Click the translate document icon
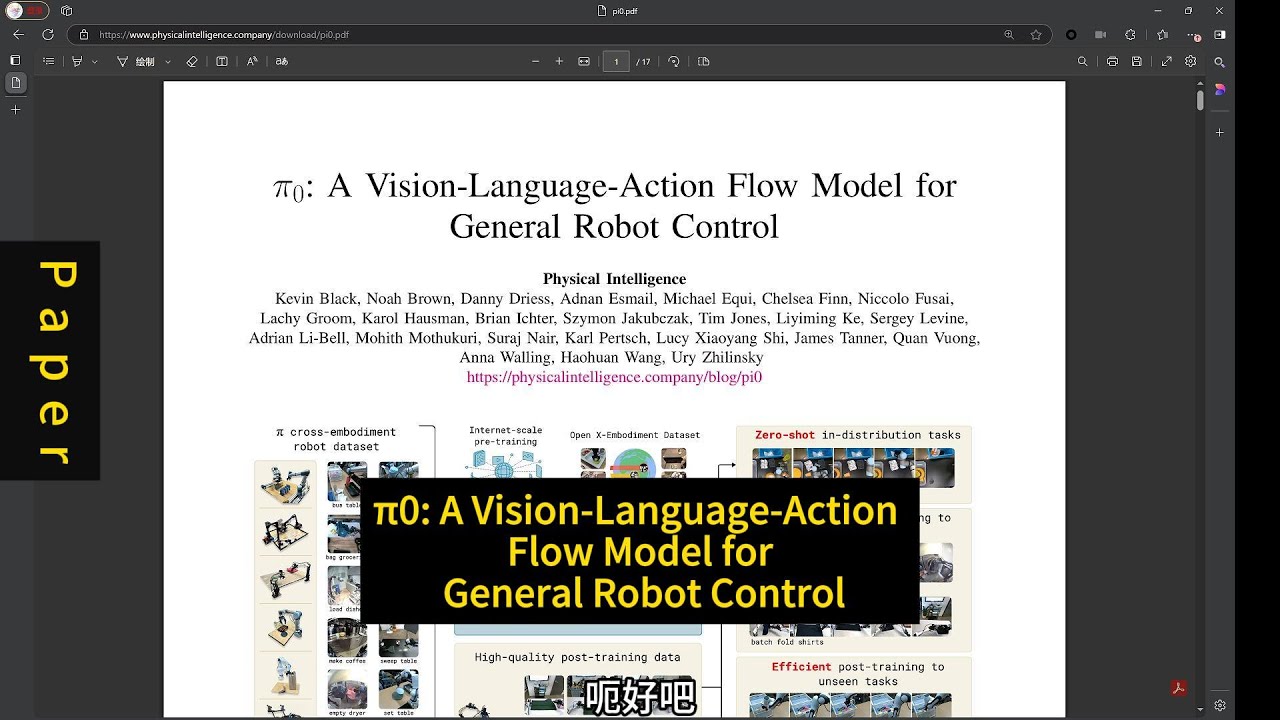This screenshot has height=720, width=1280. (282, 61)
